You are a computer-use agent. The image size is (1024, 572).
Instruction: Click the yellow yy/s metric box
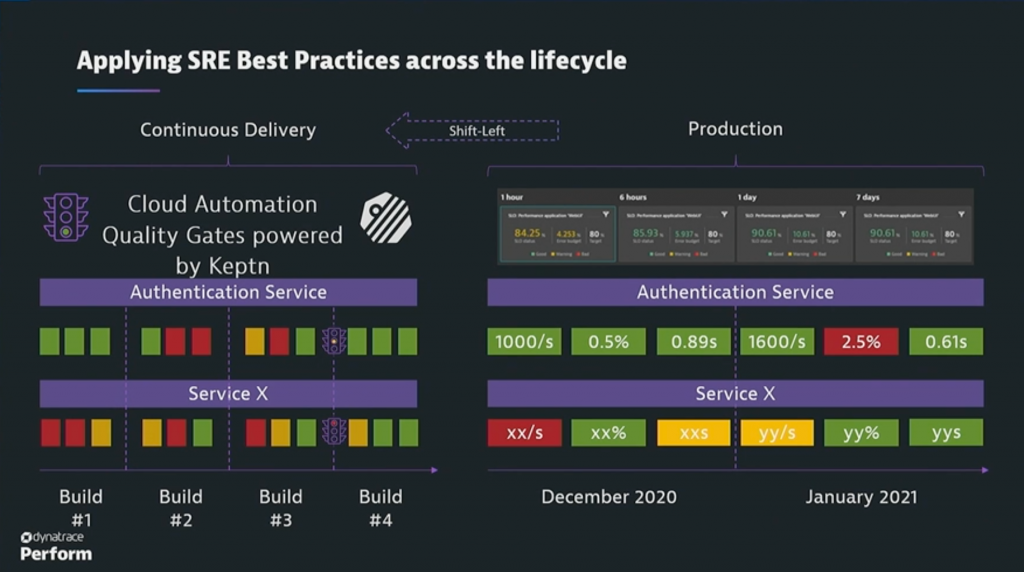pyautogui.click(x=777, y=433)
